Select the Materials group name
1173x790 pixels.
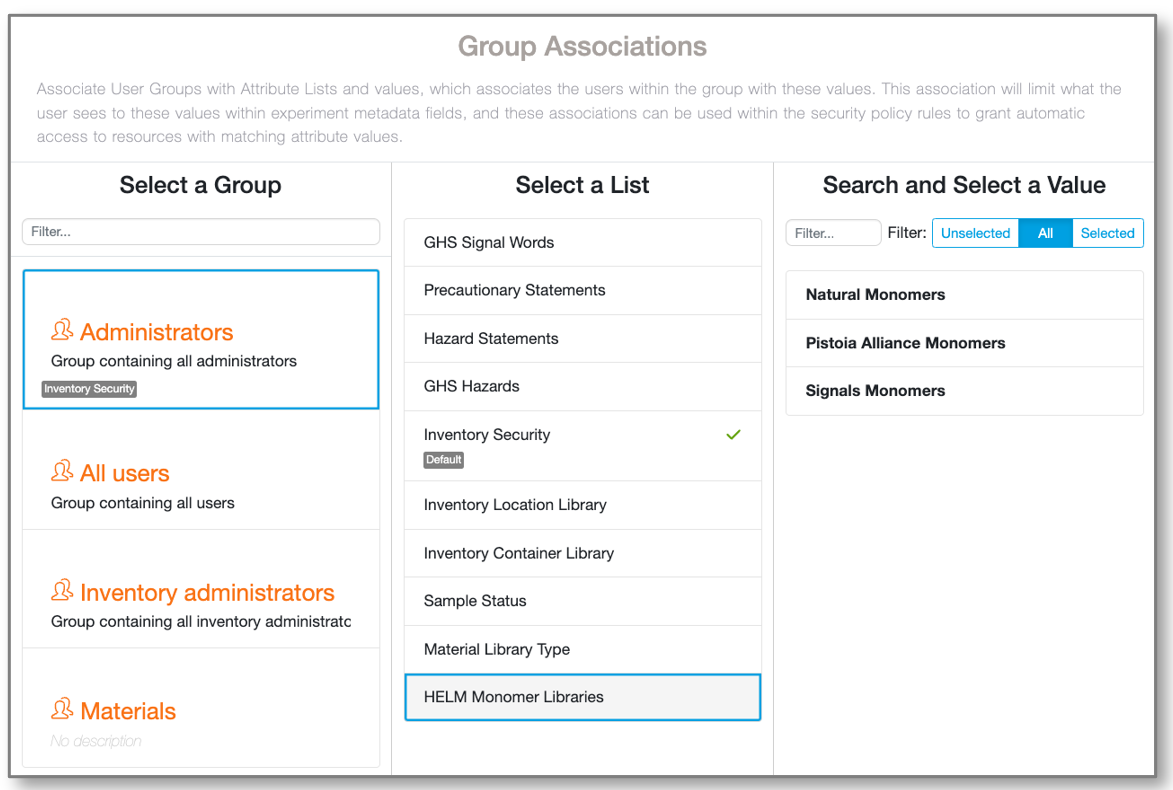pyautogui.click(x=128, y=711)
